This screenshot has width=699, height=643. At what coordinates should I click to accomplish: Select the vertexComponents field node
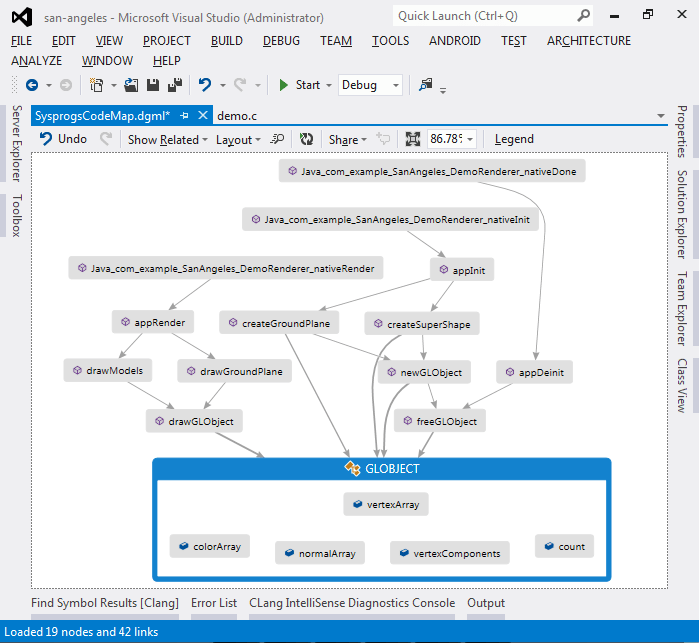(449, 553)
